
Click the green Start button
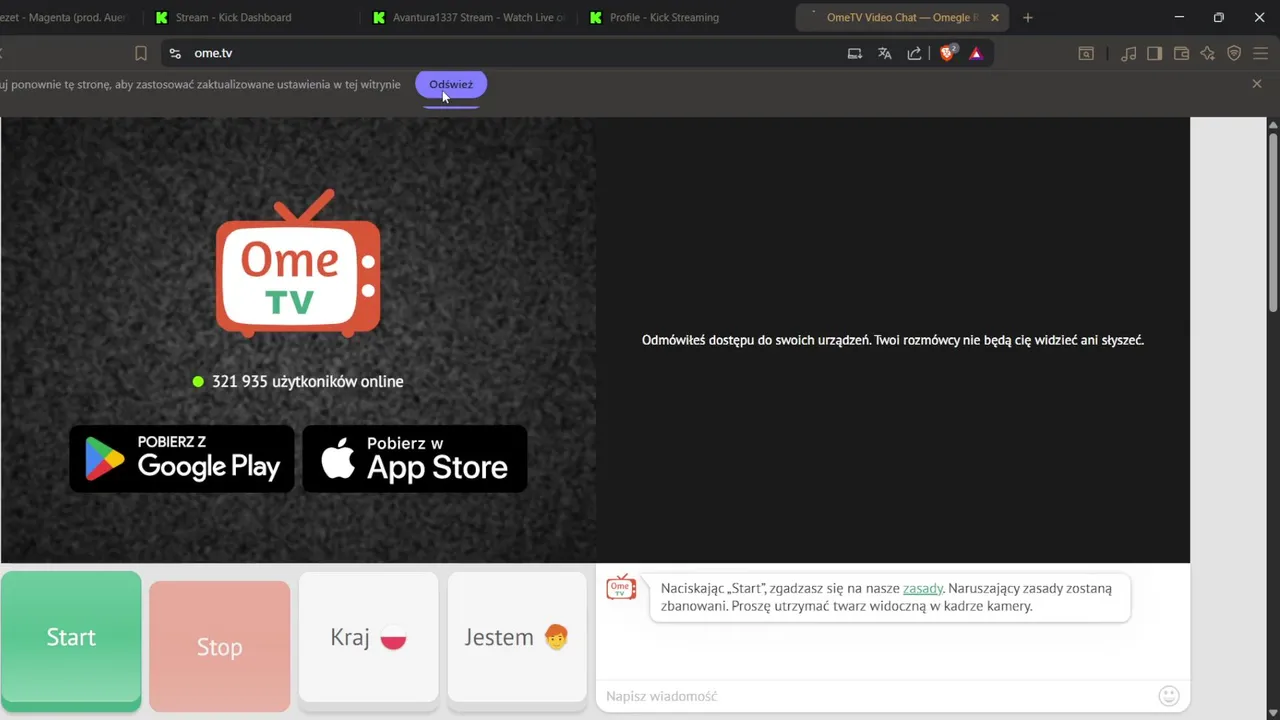point(71,641)
